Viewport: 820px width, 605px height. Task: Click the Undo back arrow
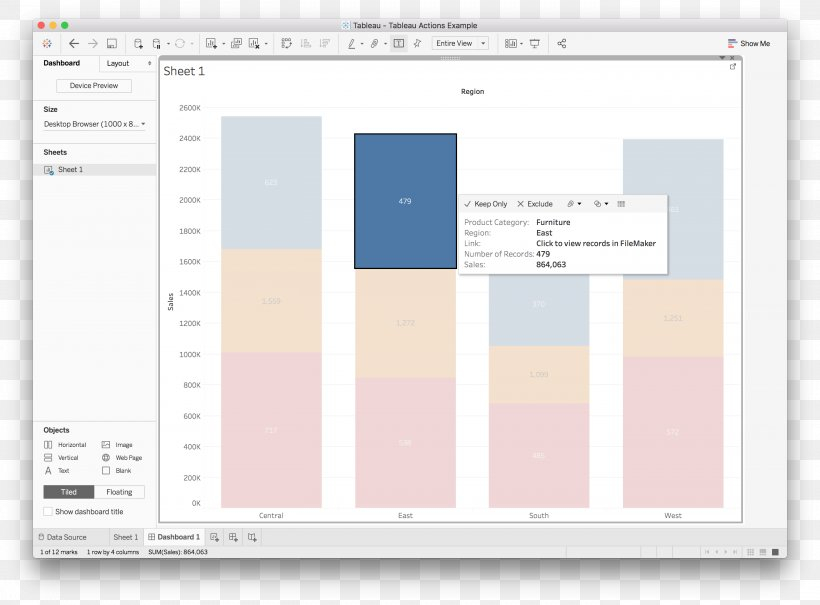click(x=74, y=43)
